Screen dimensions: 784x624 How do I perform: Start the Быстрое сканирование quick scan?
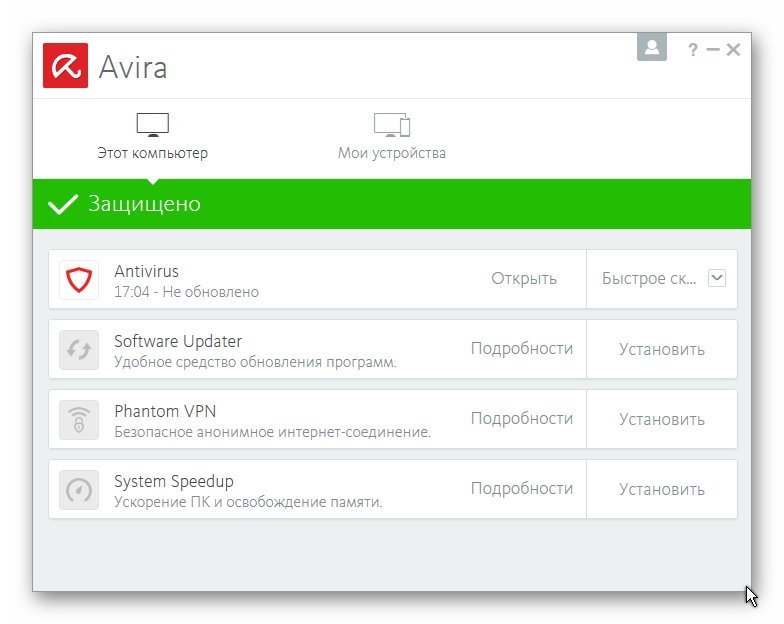pos(649,279)
